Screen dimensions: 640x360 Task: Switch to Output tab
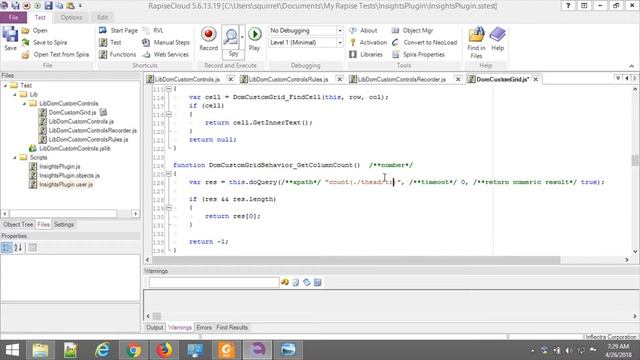point(155,327)
